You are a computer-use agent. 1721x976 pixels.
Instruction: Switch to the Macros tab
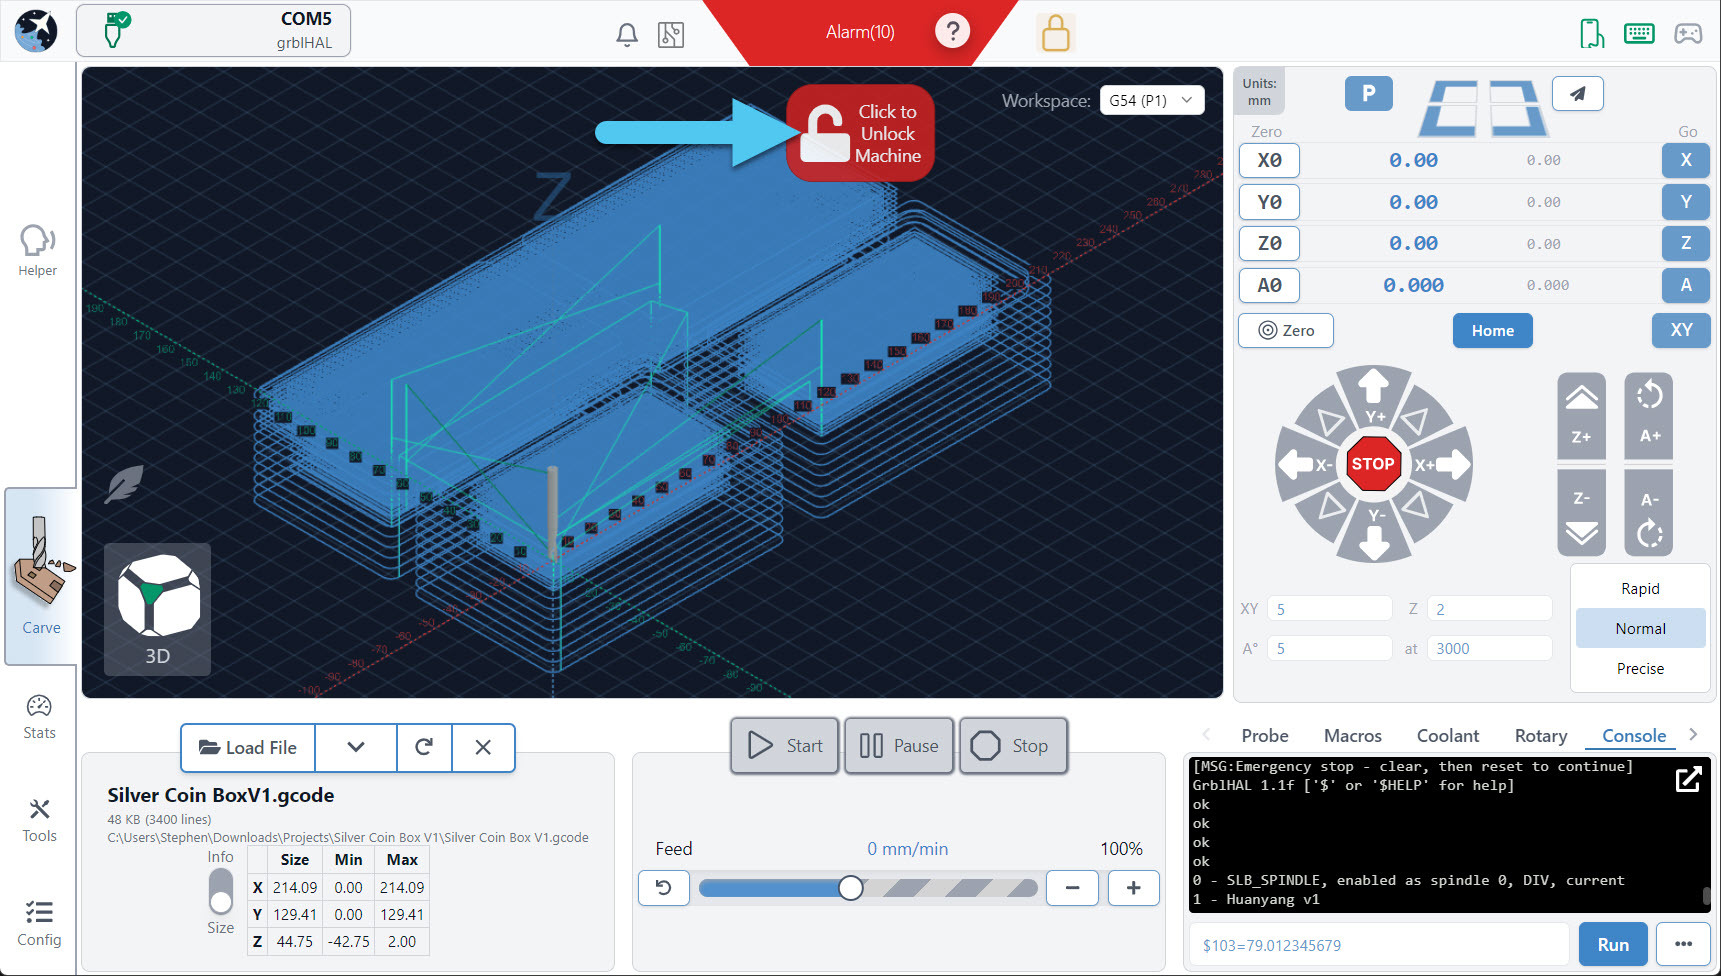click(x=1353, y=736)
